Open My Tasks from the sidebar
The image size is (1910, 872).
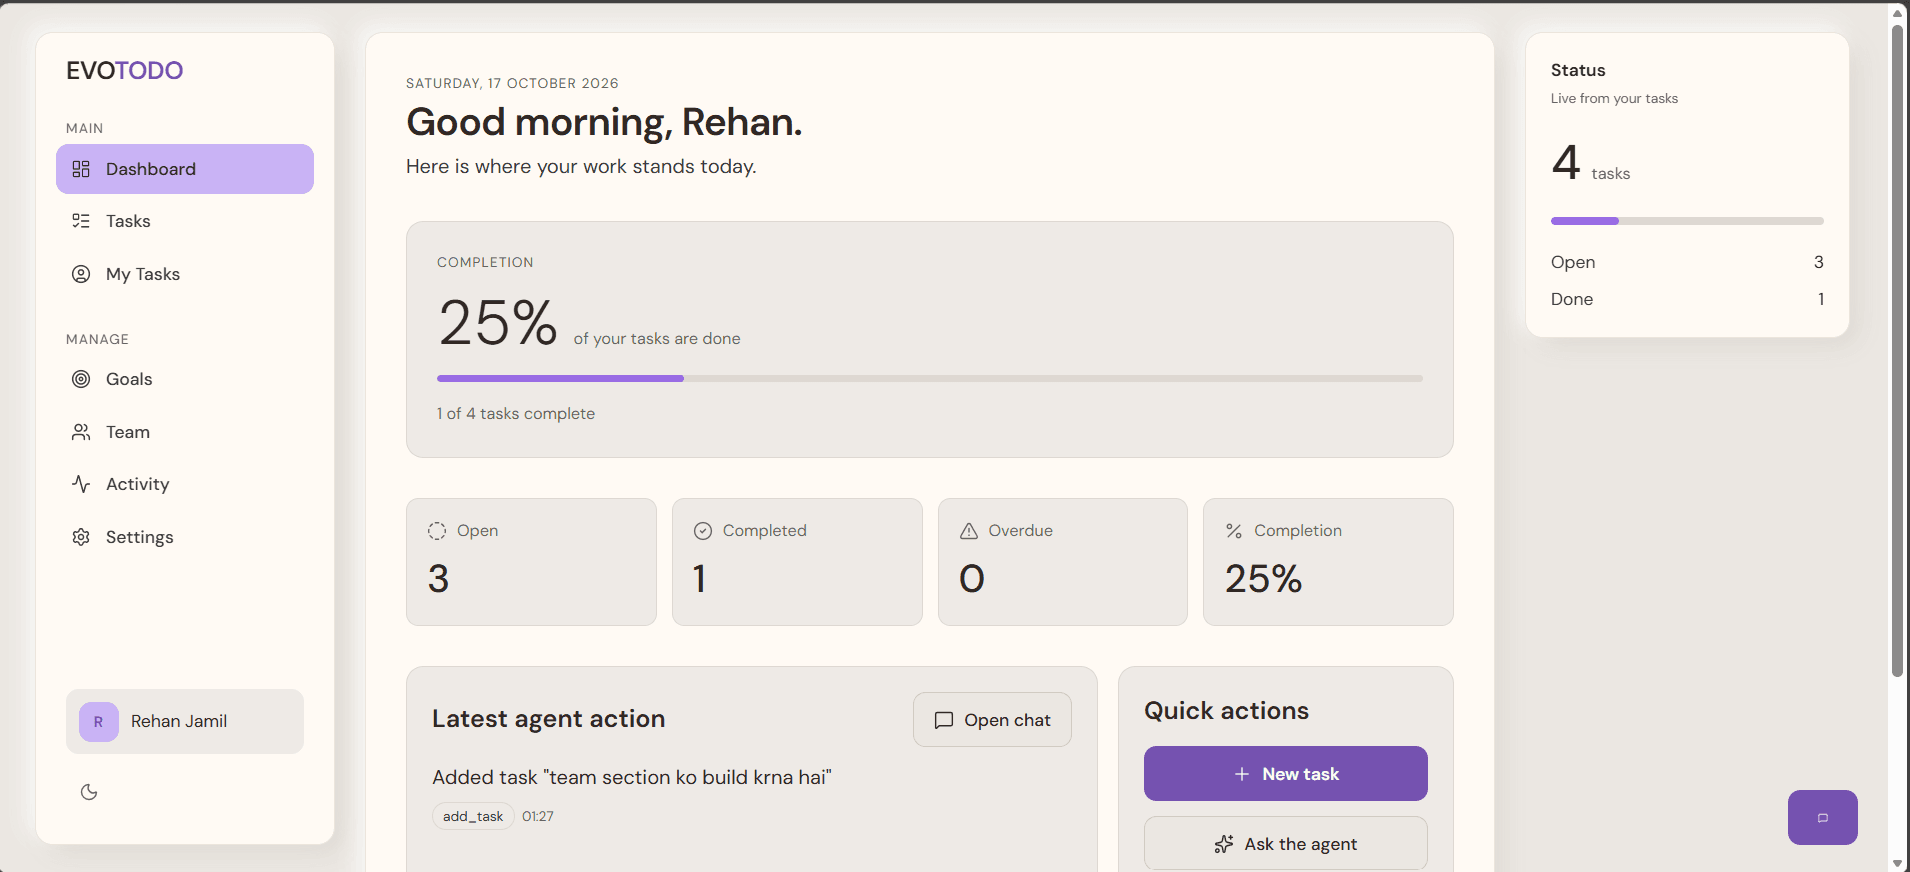(x=185, y=274)
